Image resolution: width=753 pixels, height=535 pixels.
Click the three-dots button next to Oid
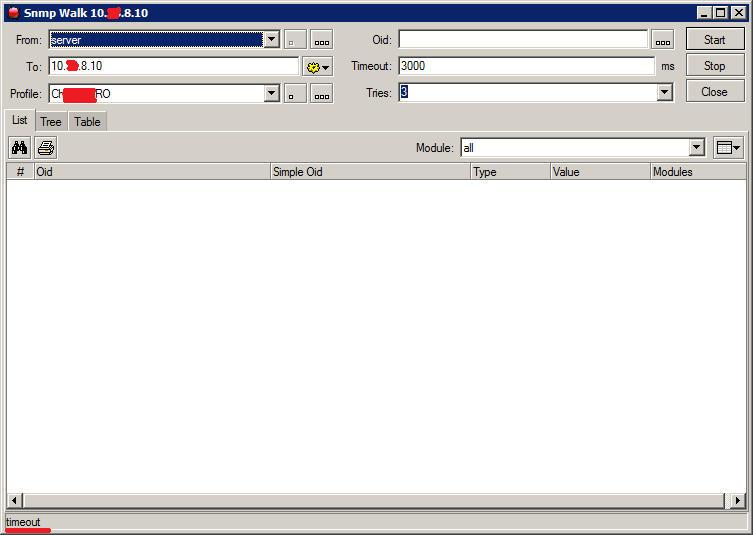pos(663,40)
